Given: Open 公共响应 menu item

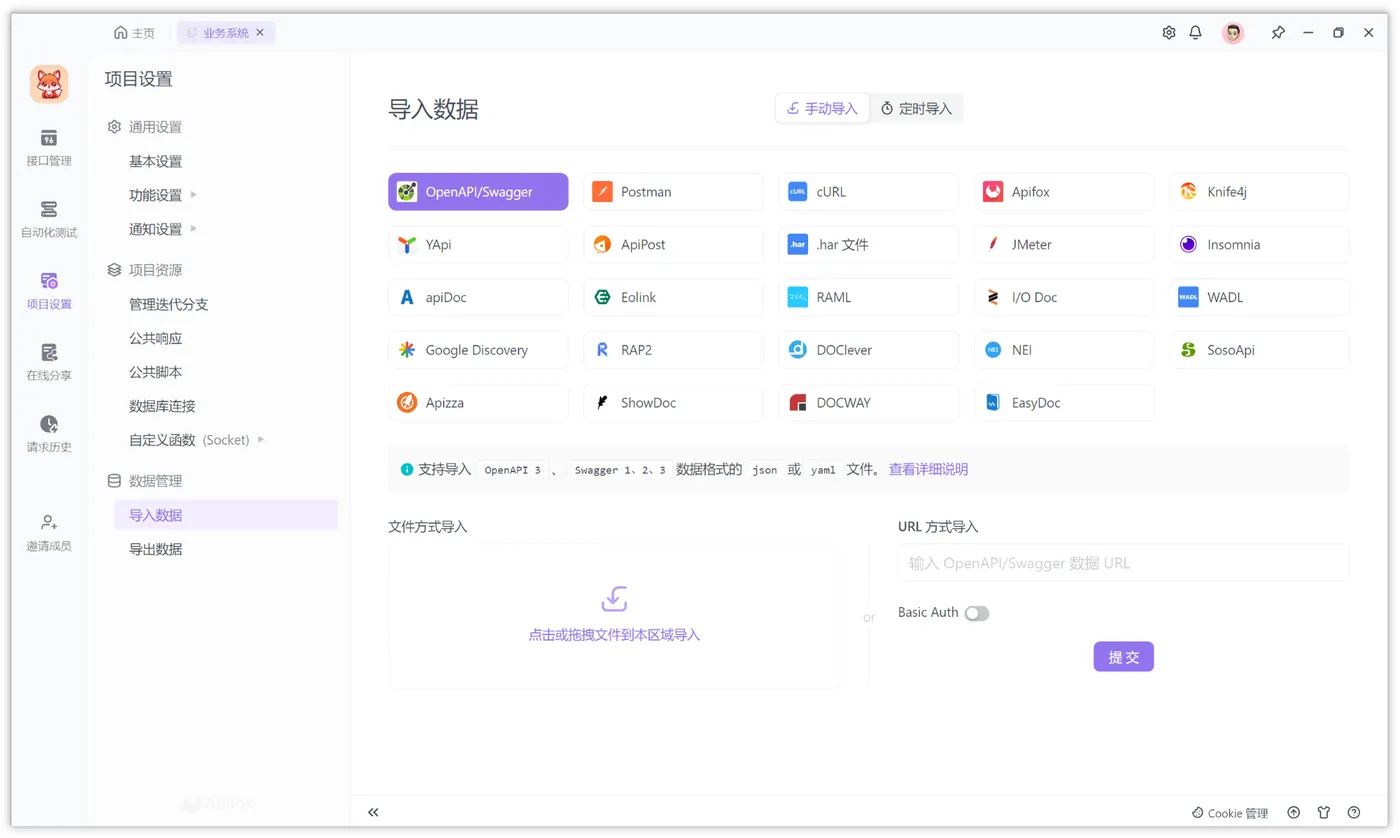Looking at the screenshot, I should click(x=155, y=338).
